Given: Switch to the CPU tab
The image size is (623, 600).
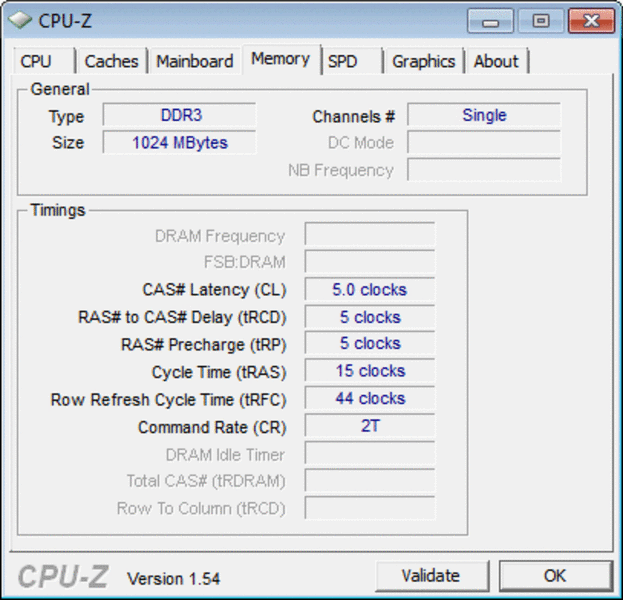Looking at the screenshot, I should tap(44, 61).
